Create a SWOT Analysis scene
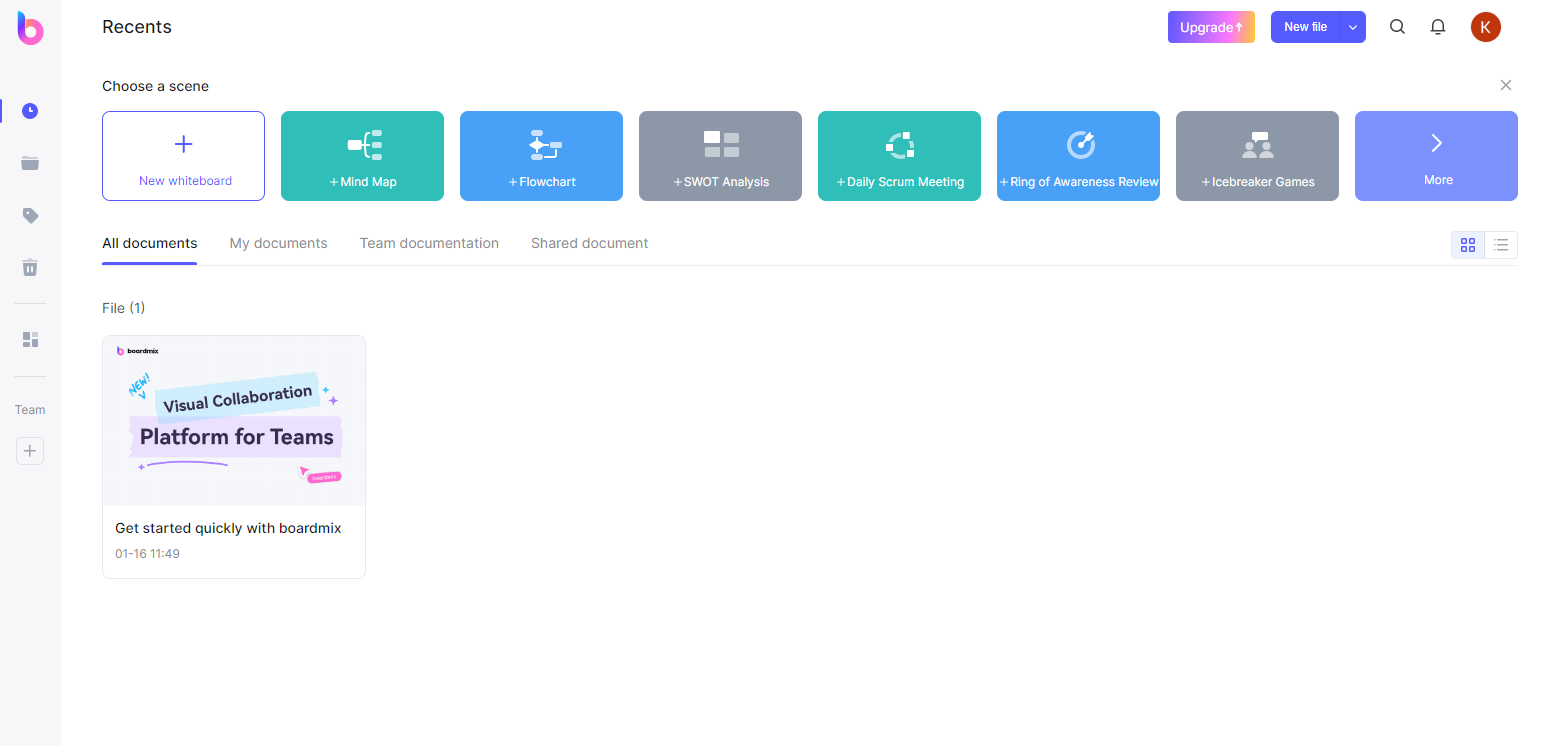The height and width of the screenshot is (746, 1557). [x=720, y=156]
